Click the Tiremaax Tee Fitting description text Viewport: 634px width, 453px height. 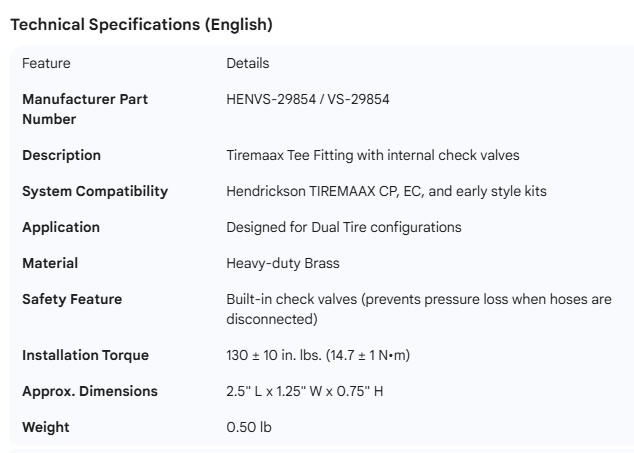(372, 155)
